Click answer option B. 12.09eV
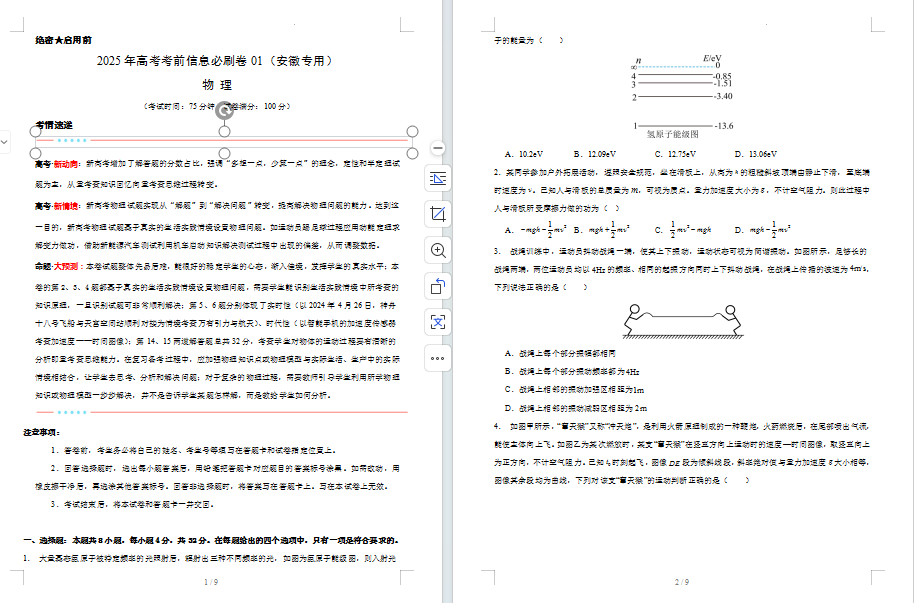 pos(595,155)
